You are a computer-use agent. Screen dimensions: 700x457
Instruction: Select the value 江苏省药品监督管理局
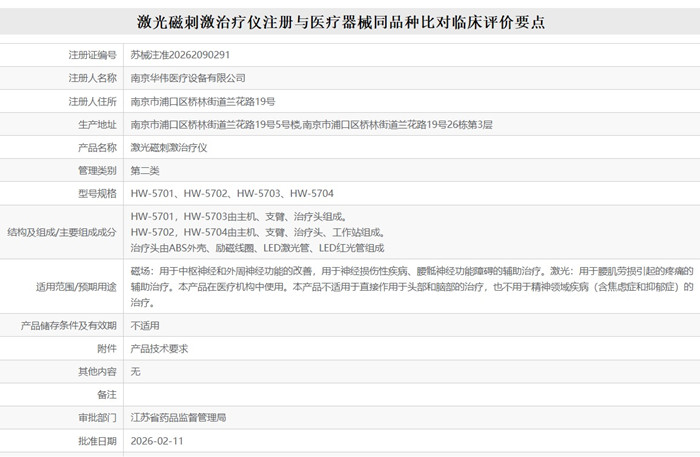[178, 417]
